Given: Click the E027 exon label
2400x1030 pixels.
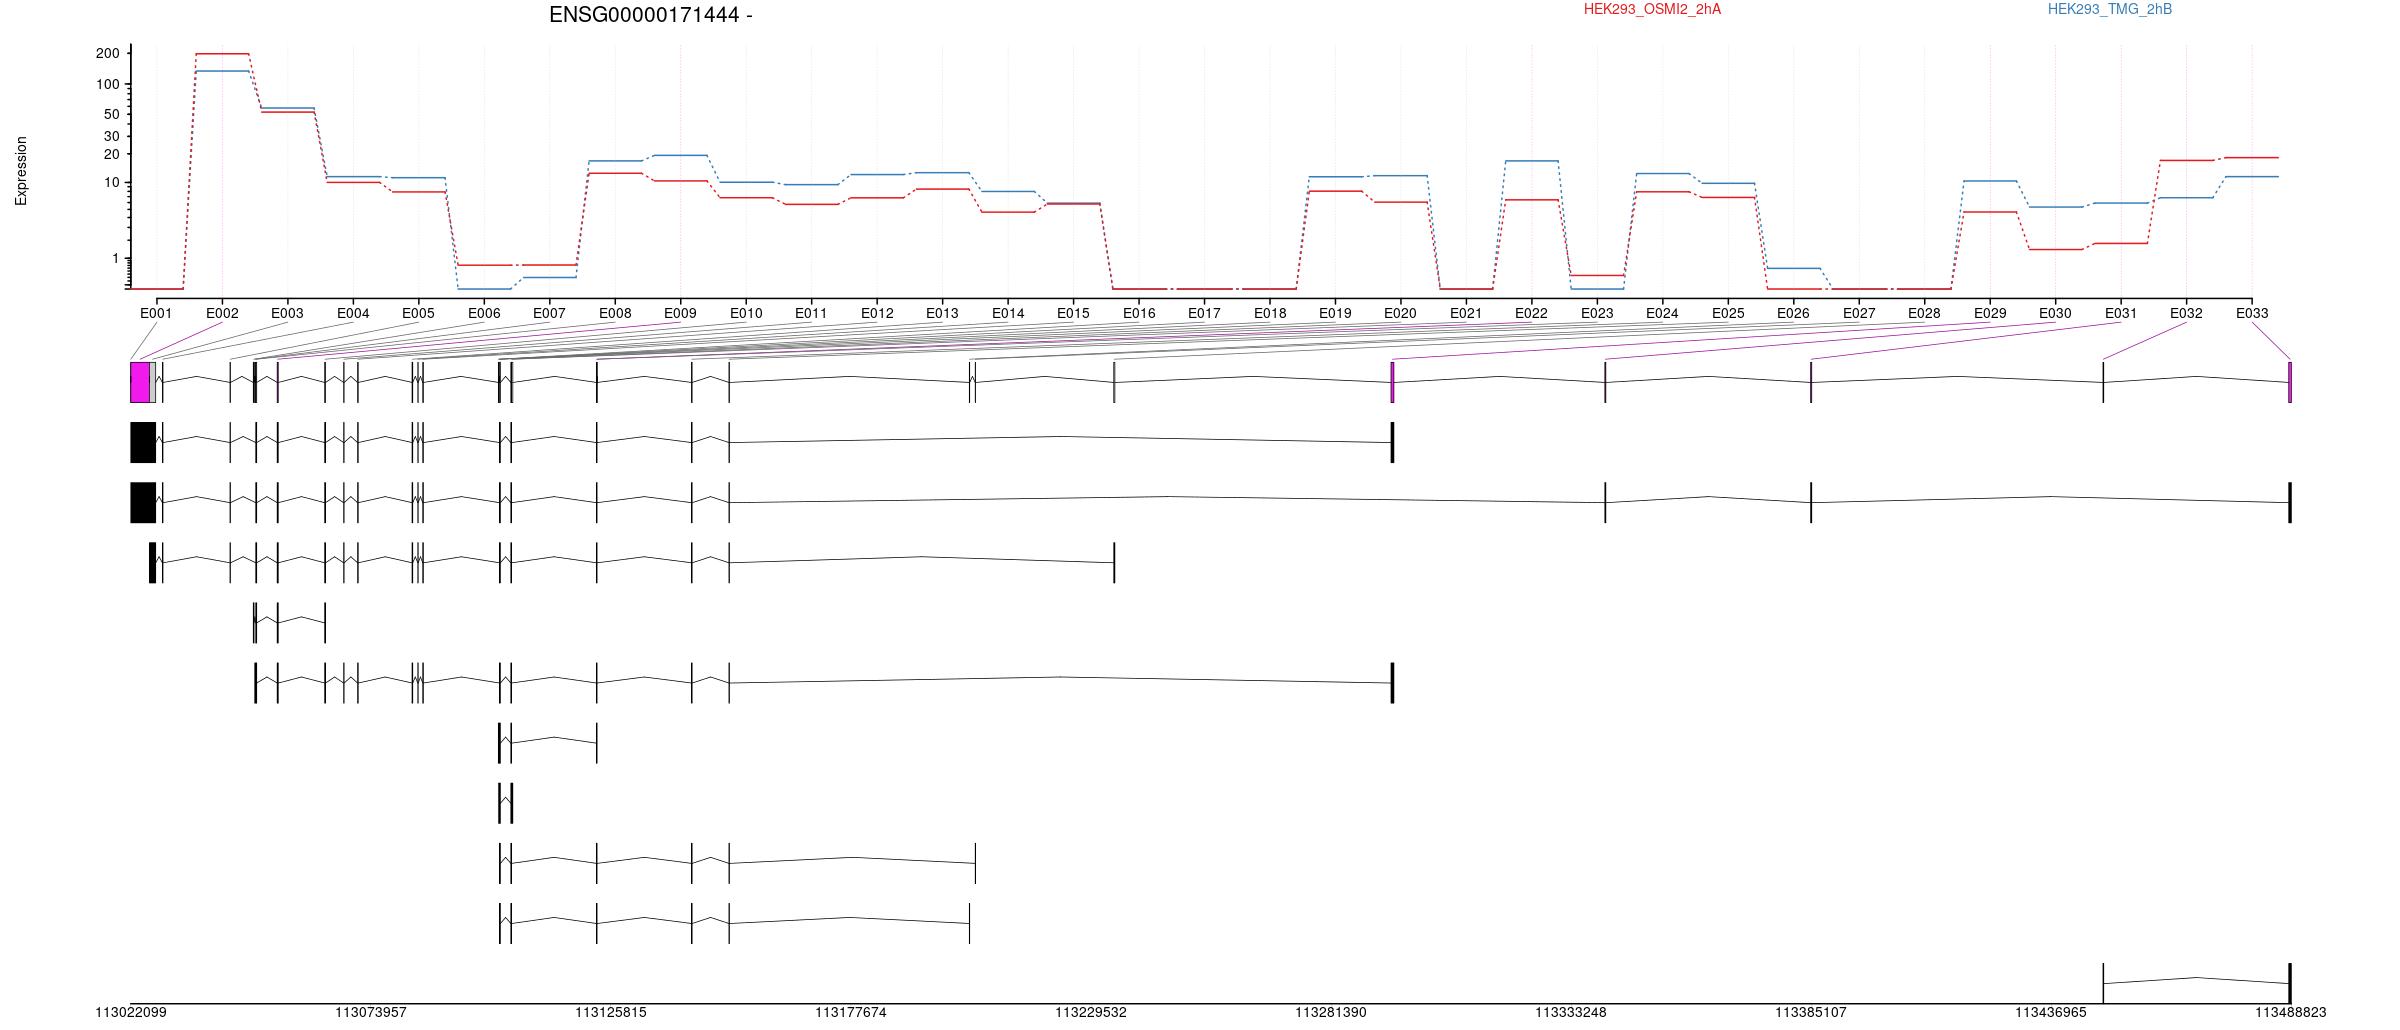Looking at the screenshot, I should click(1859, 313).
